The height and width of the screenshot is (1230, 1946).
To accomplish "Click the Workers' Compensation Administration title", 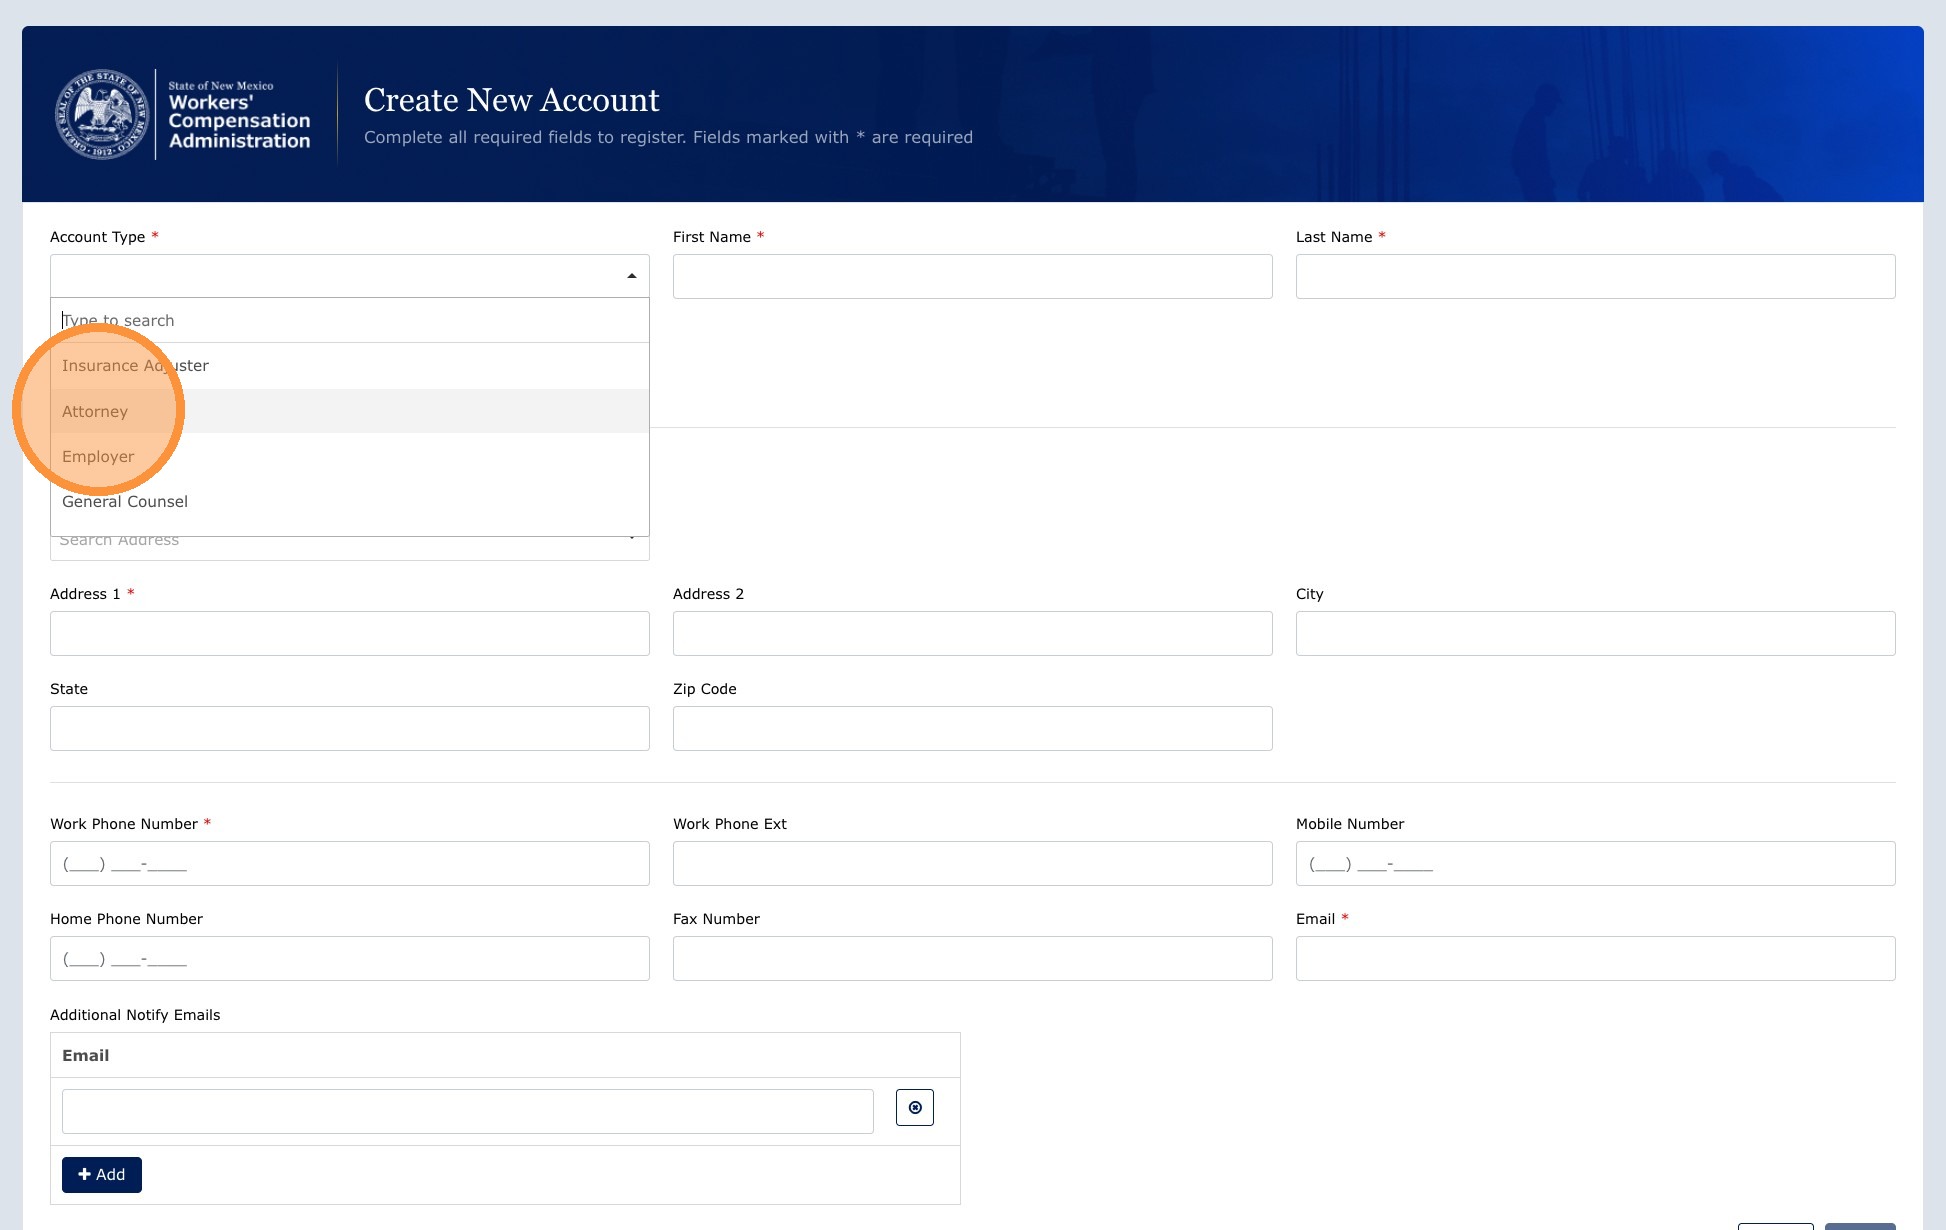I will pos(239,121).
